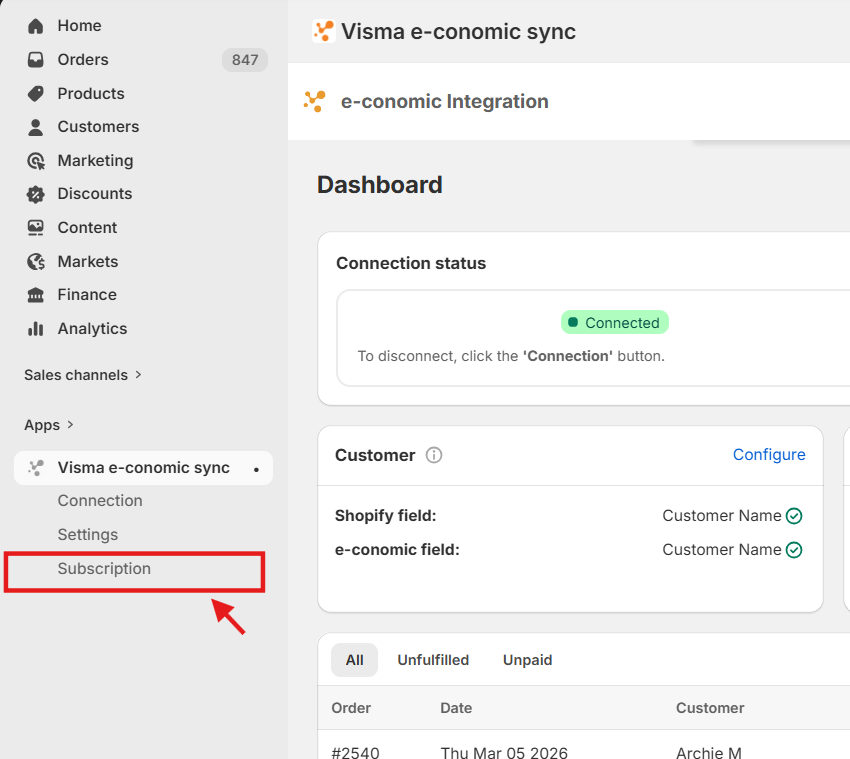Click the 847 orders count badge

(x=245, y=60)
